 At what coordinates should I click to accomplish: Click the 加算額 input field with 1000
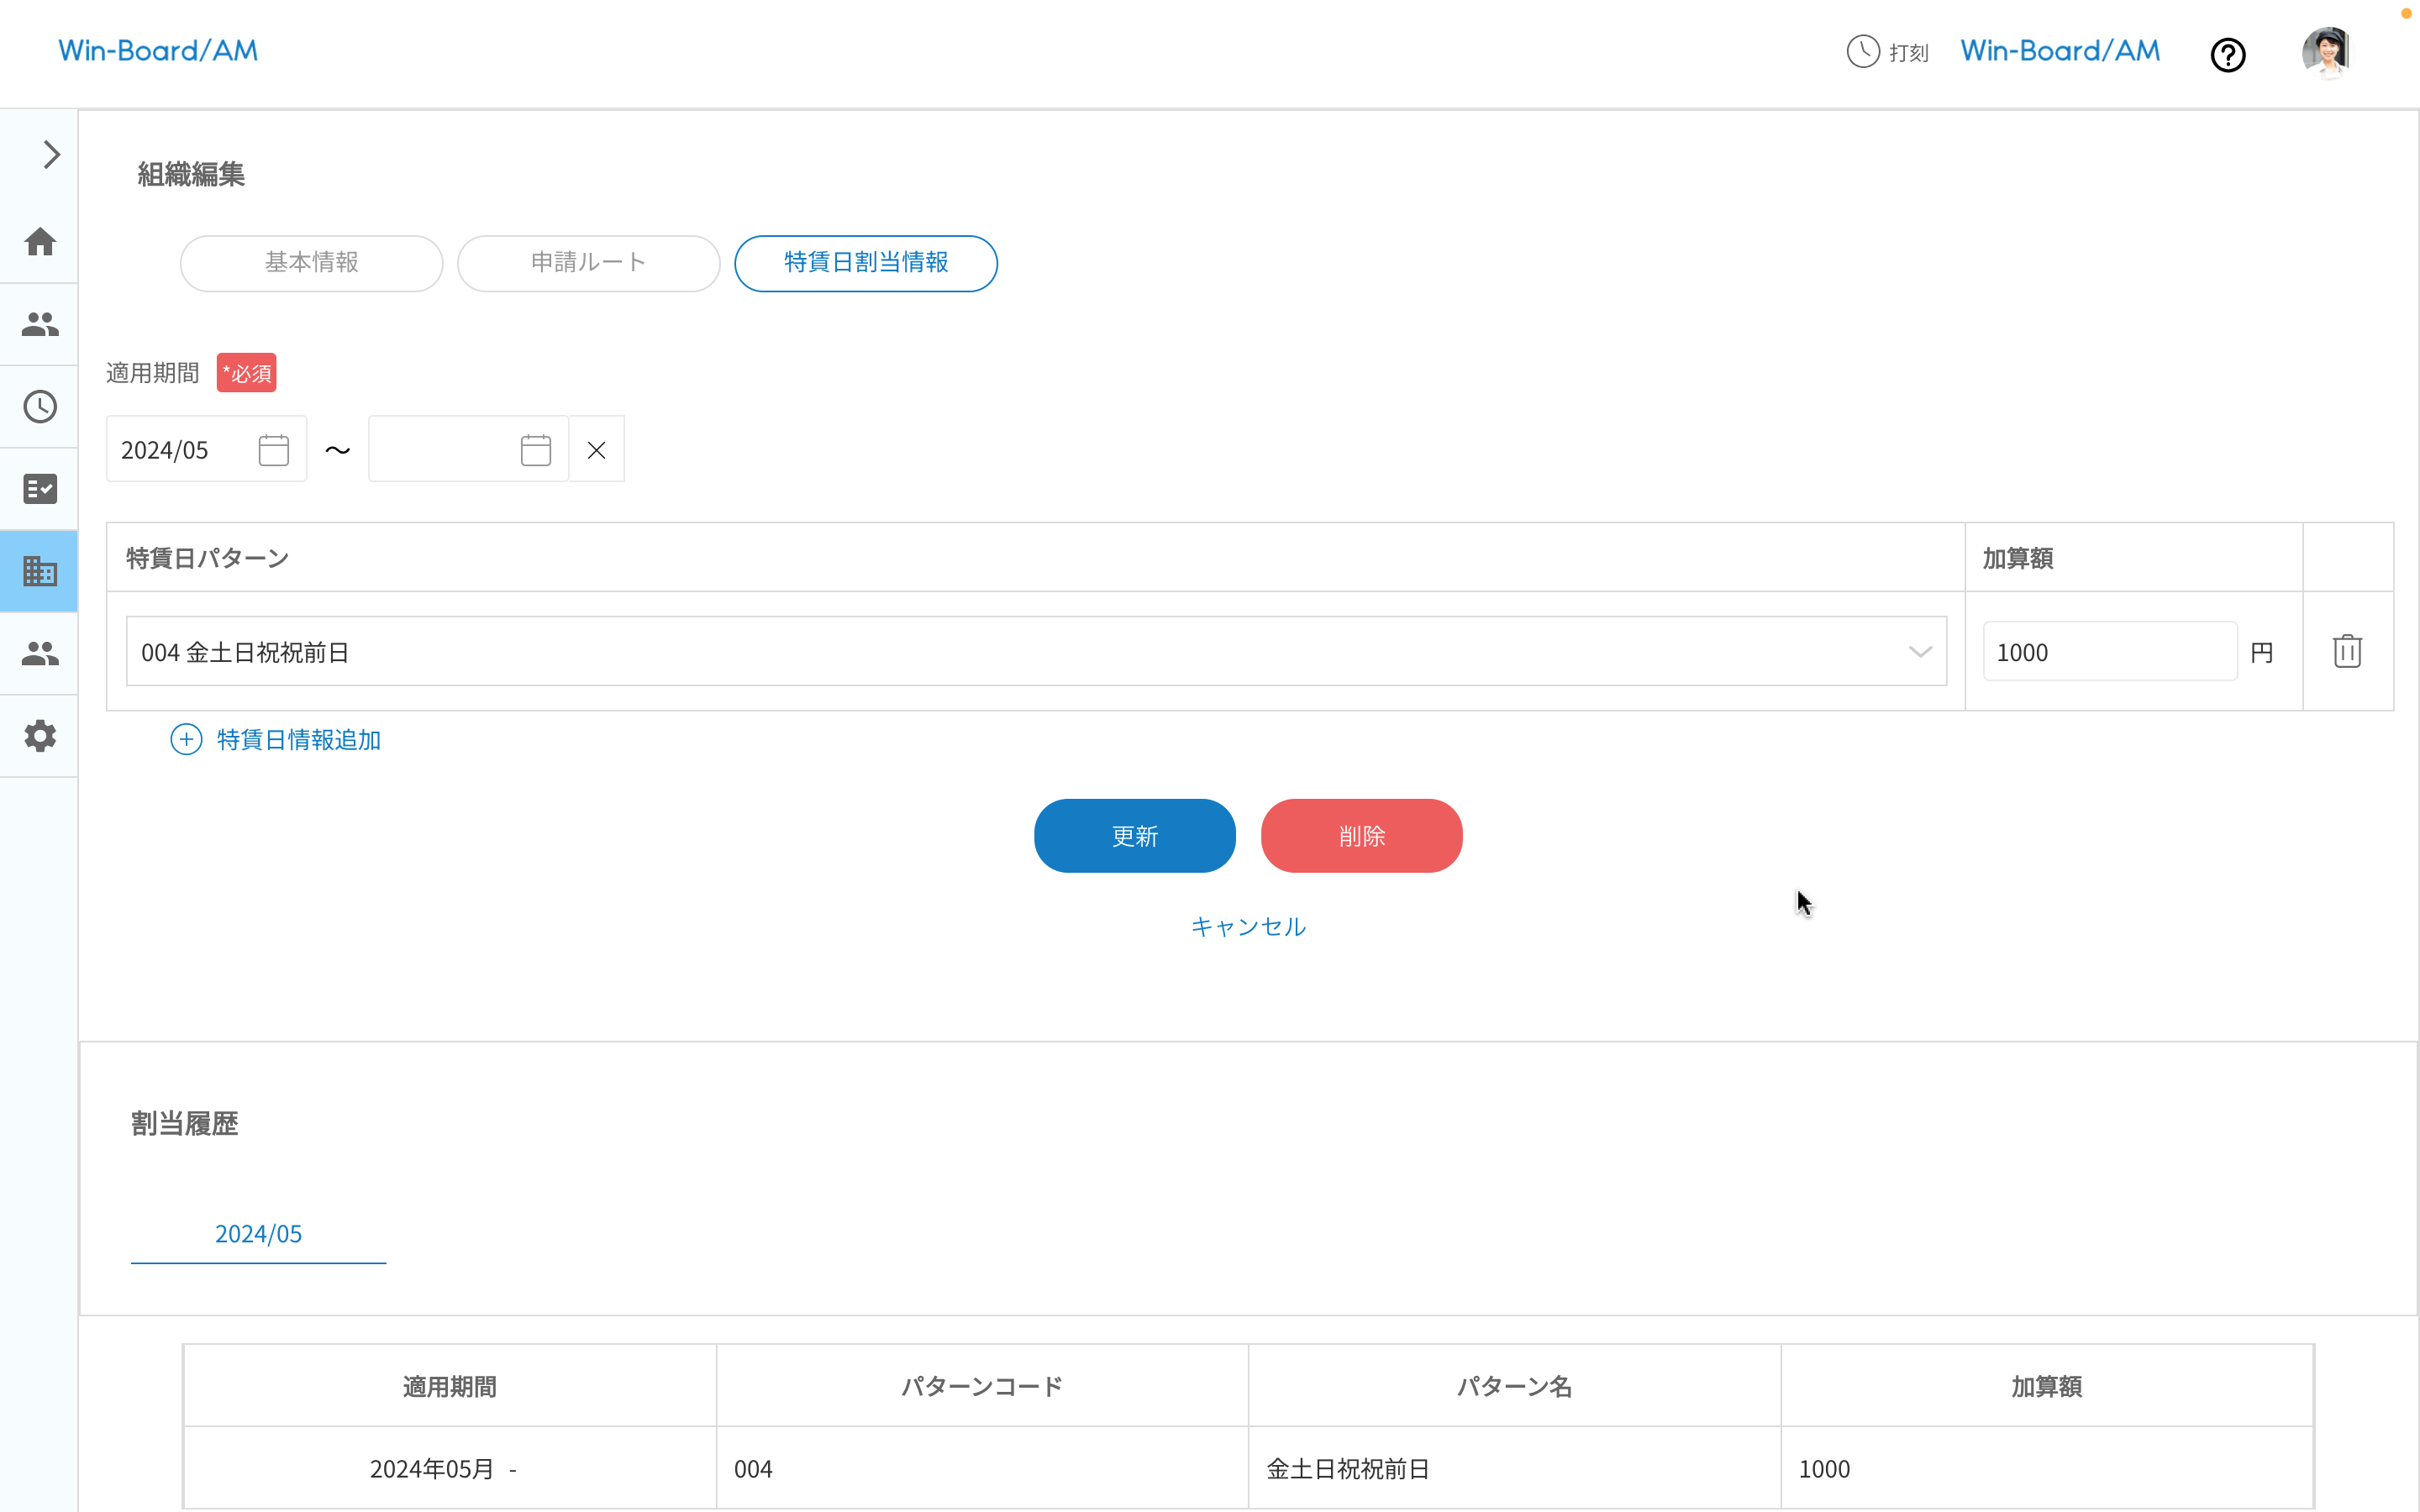pos(2108,652)
